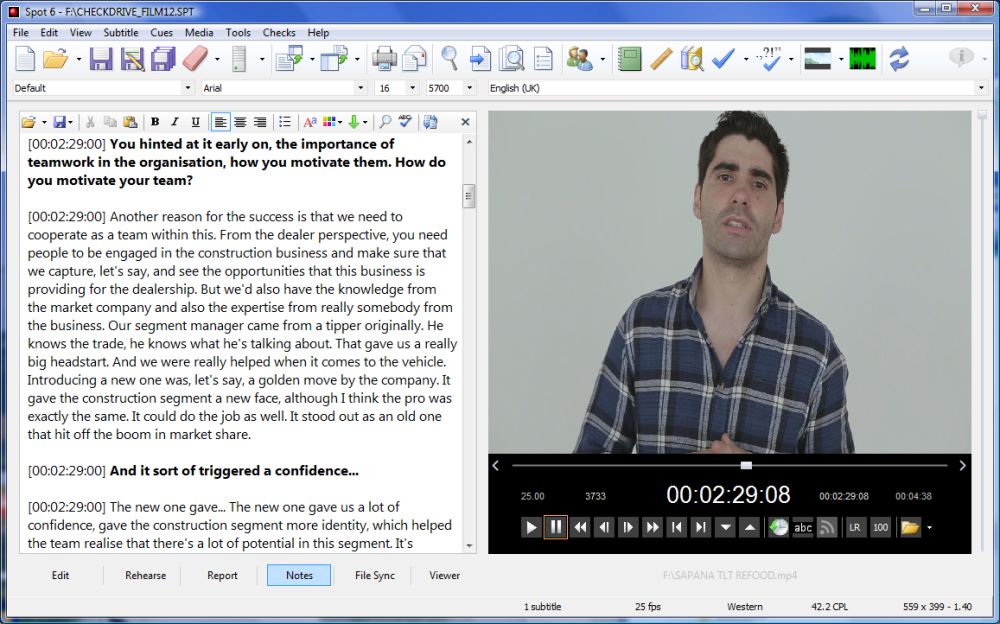Open the Tools menu
Screen dimensions: 1000x624
238,33
